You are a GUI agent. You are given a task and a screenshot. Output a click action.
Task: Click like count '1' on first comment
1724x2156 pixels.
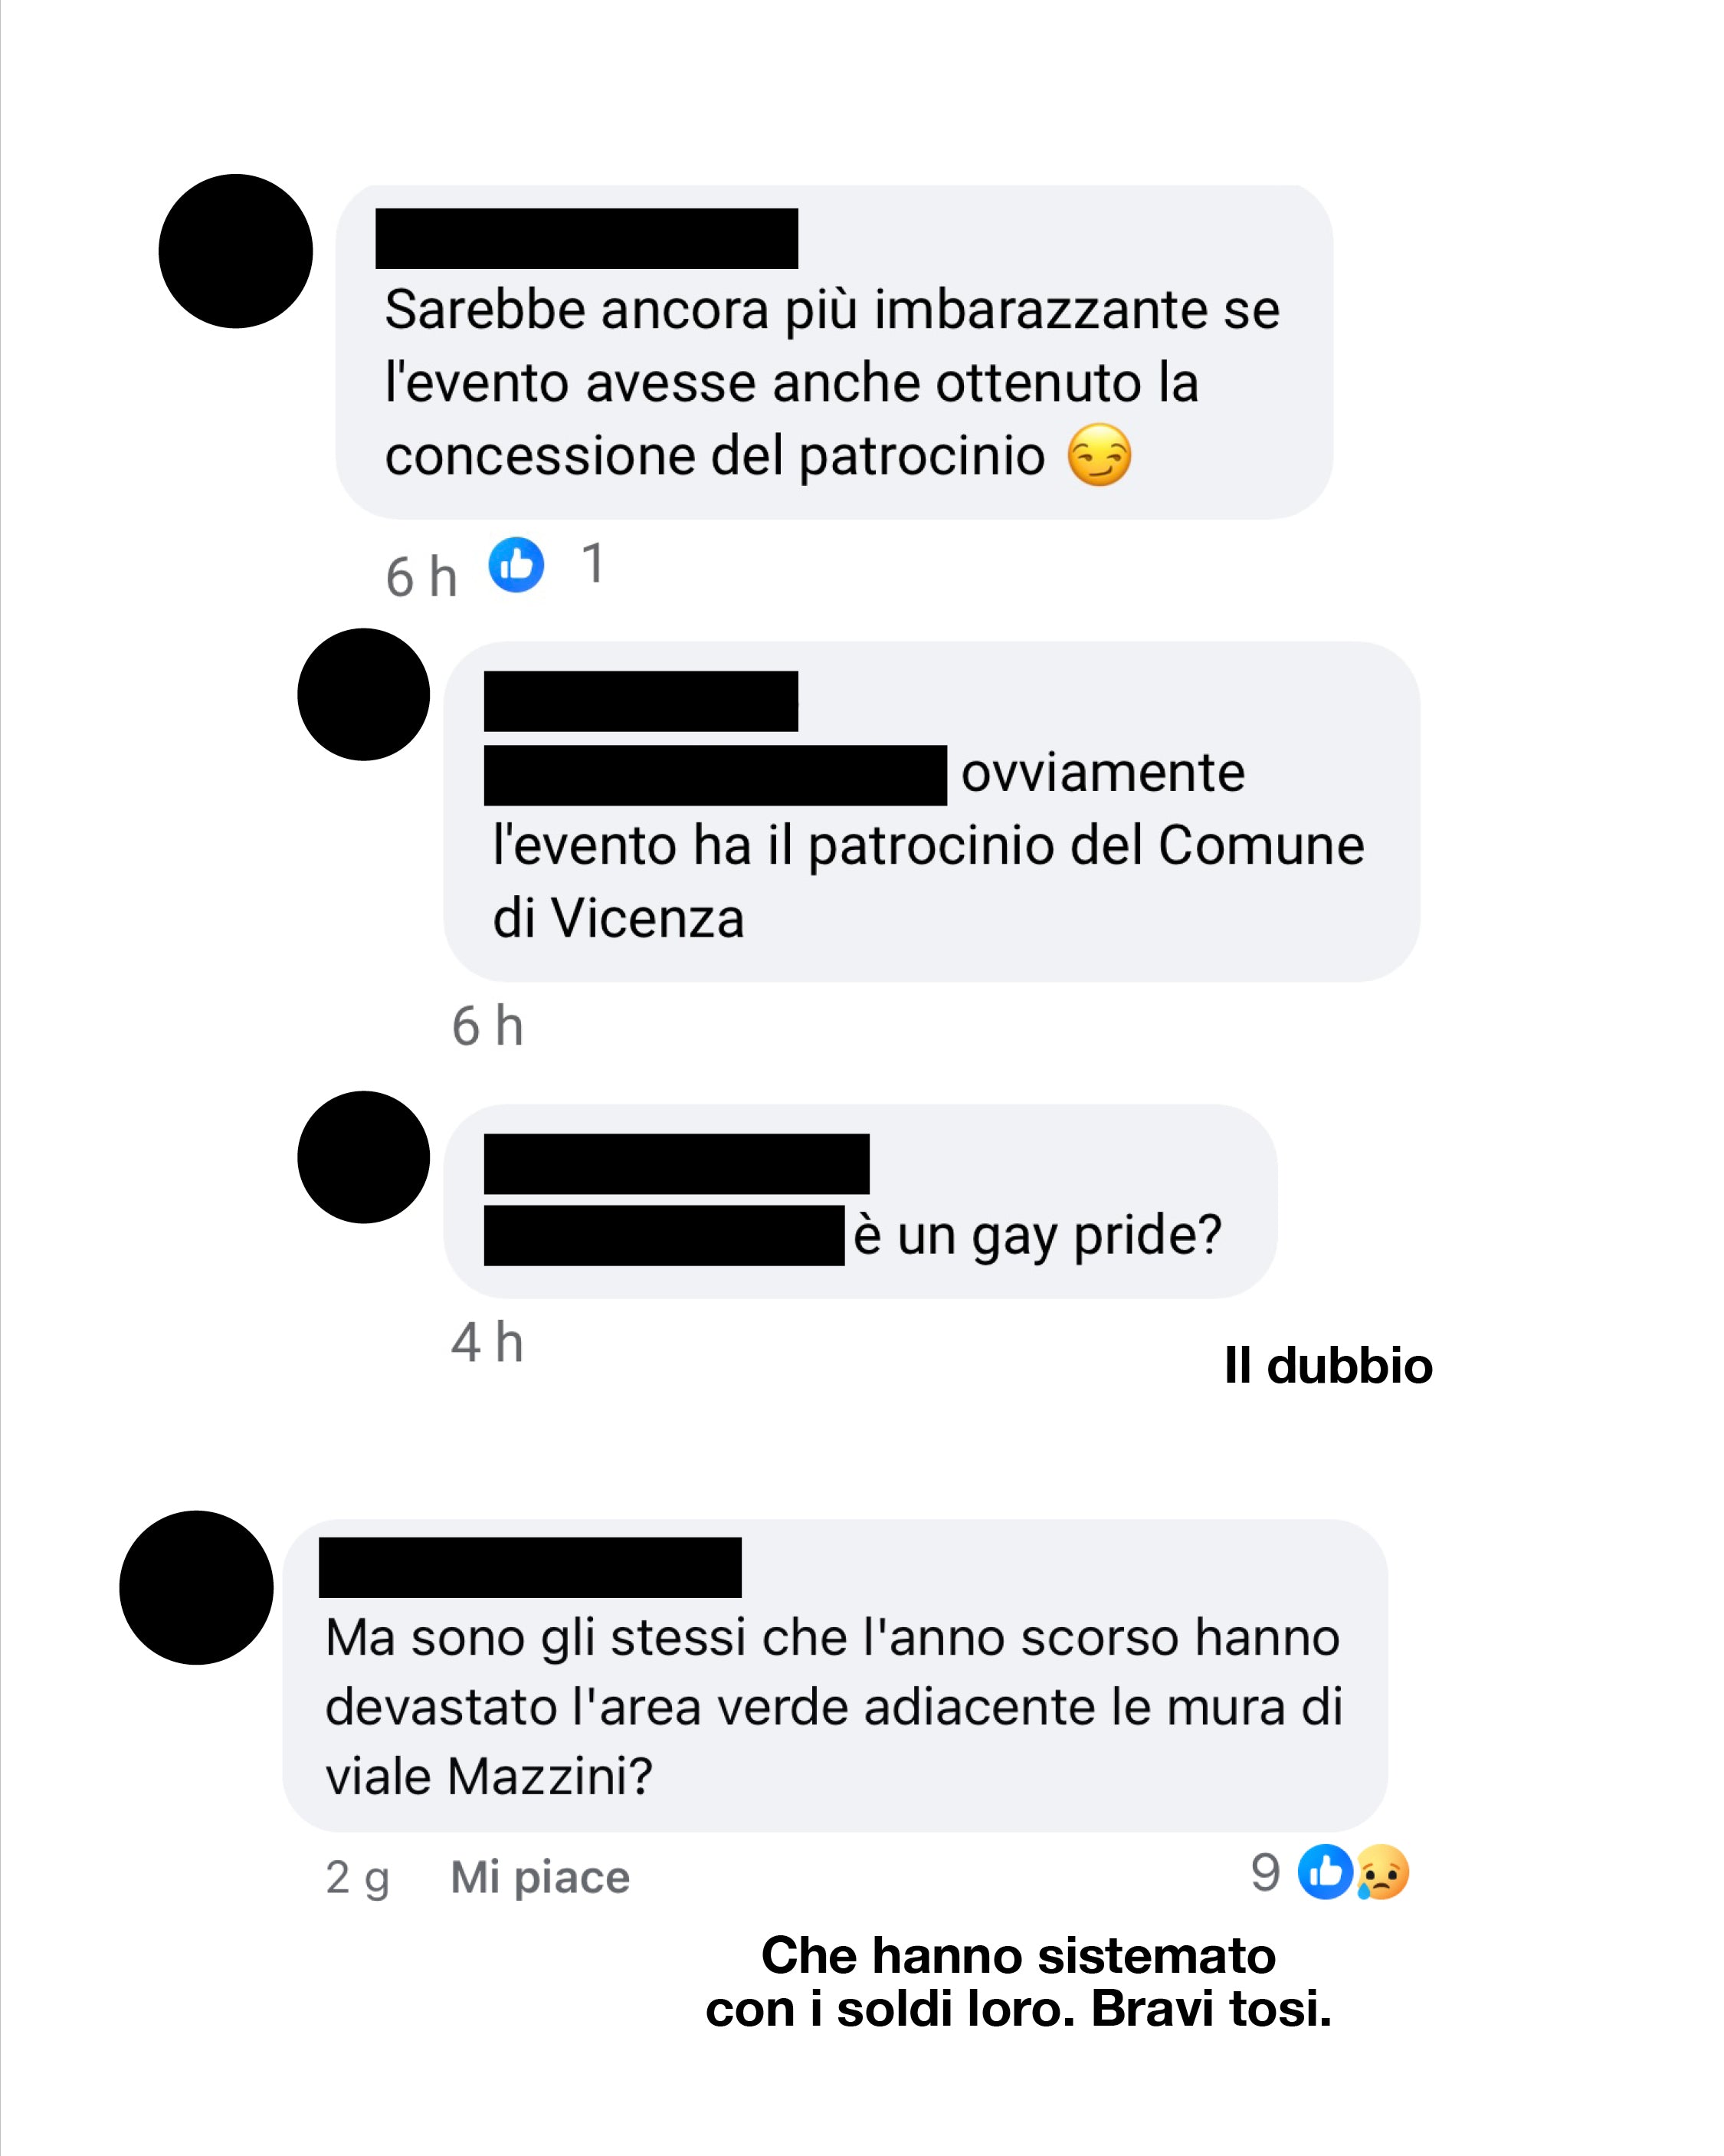(593, 563)
